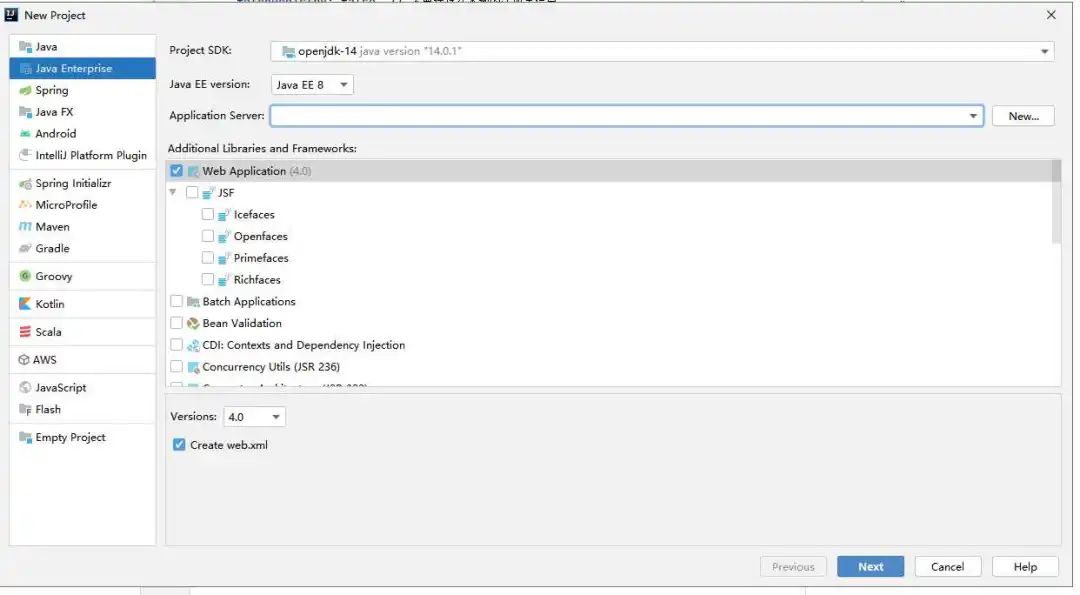Open the Java EE version dropdown
Viewport: 1080px width, 595px height.
[x=312, y=85]
